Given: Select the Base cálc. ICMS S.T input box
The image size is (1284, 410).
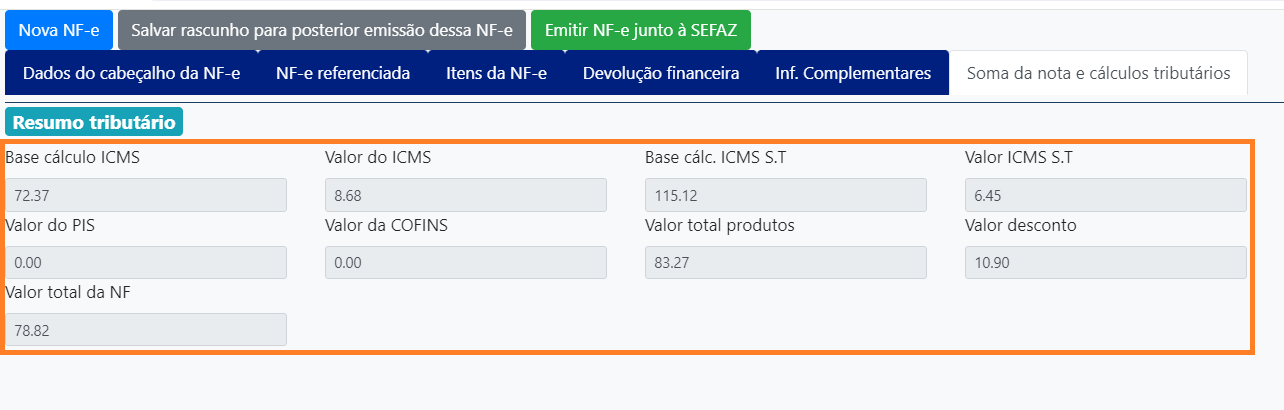Looking at the screenshot, I should click(786, 195).
